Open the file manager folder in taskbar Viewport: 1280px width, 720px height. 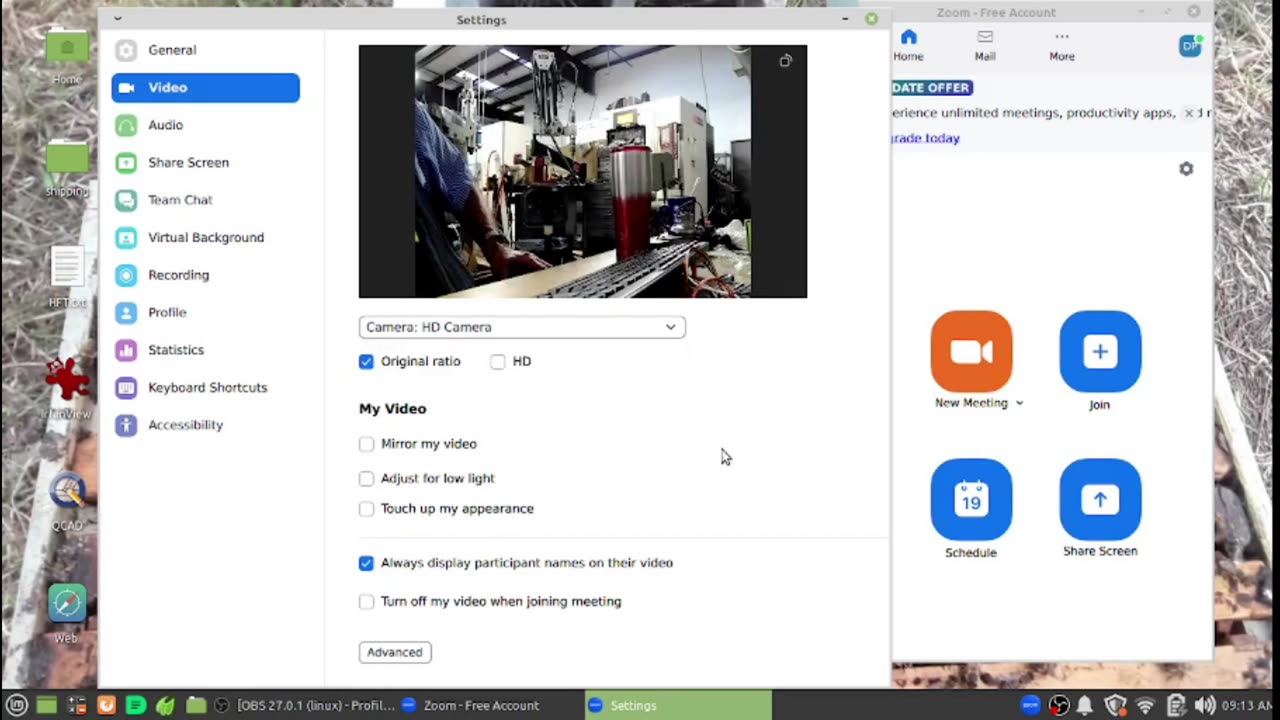point(196,705)
